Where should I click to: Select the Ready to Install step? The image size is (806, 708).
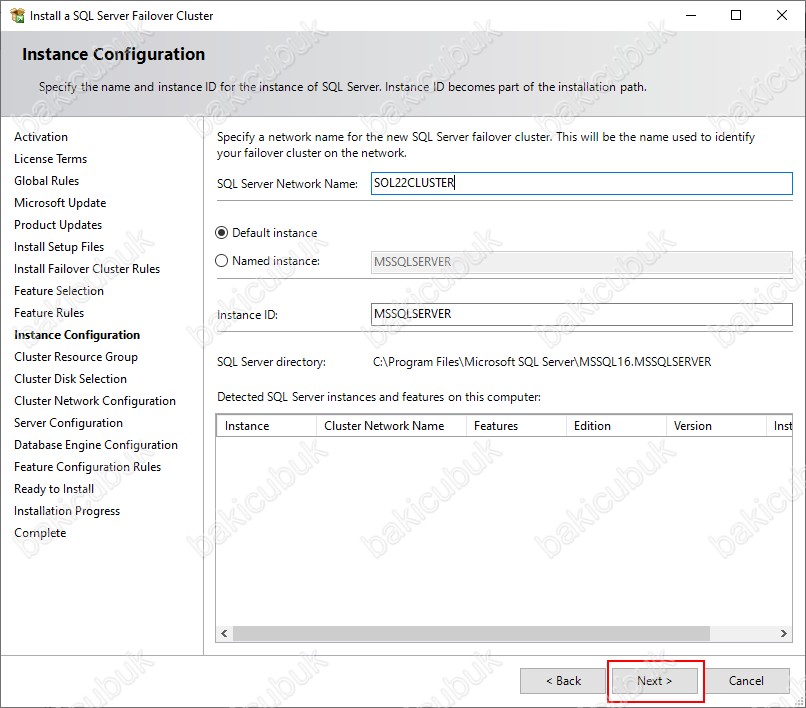54,489
